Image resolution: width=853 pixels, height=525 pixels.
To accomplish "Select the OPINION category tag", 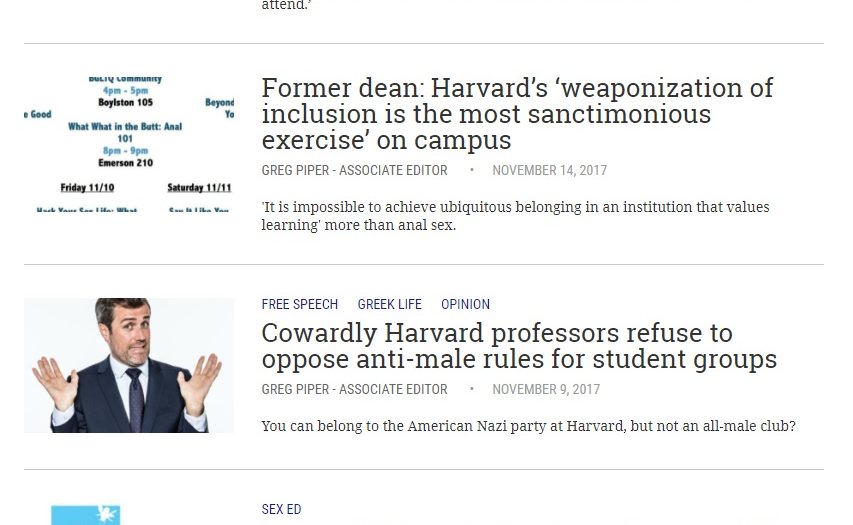I will coord(465,304).
